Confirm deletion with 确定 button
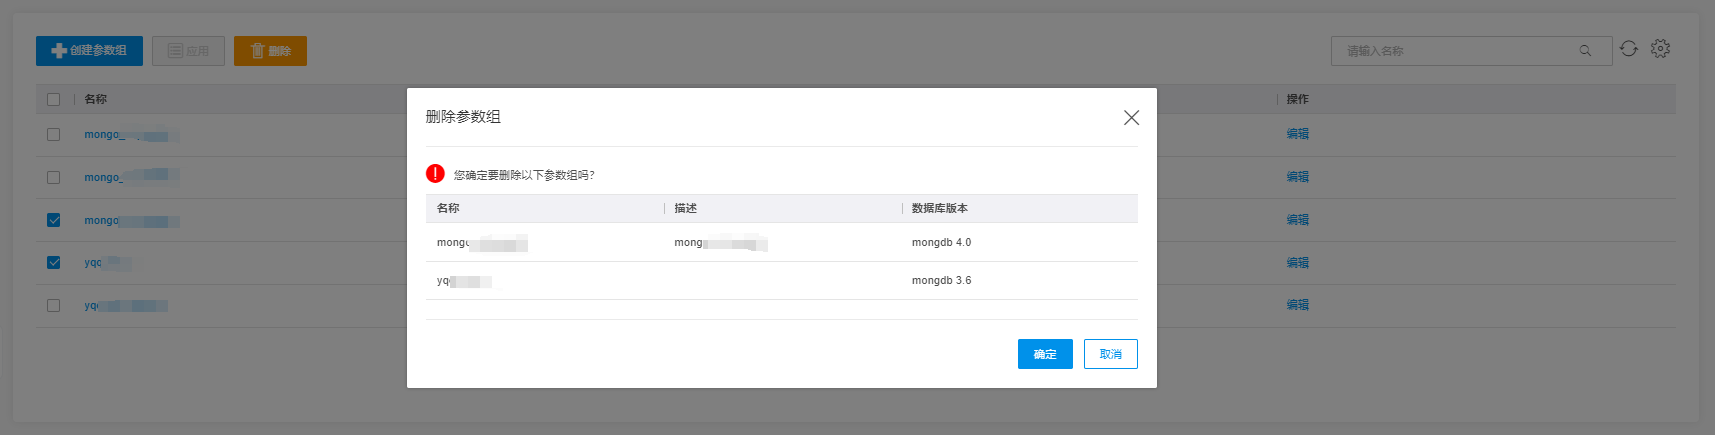This screenshot has height=435, width=1715. [1045, 354]
